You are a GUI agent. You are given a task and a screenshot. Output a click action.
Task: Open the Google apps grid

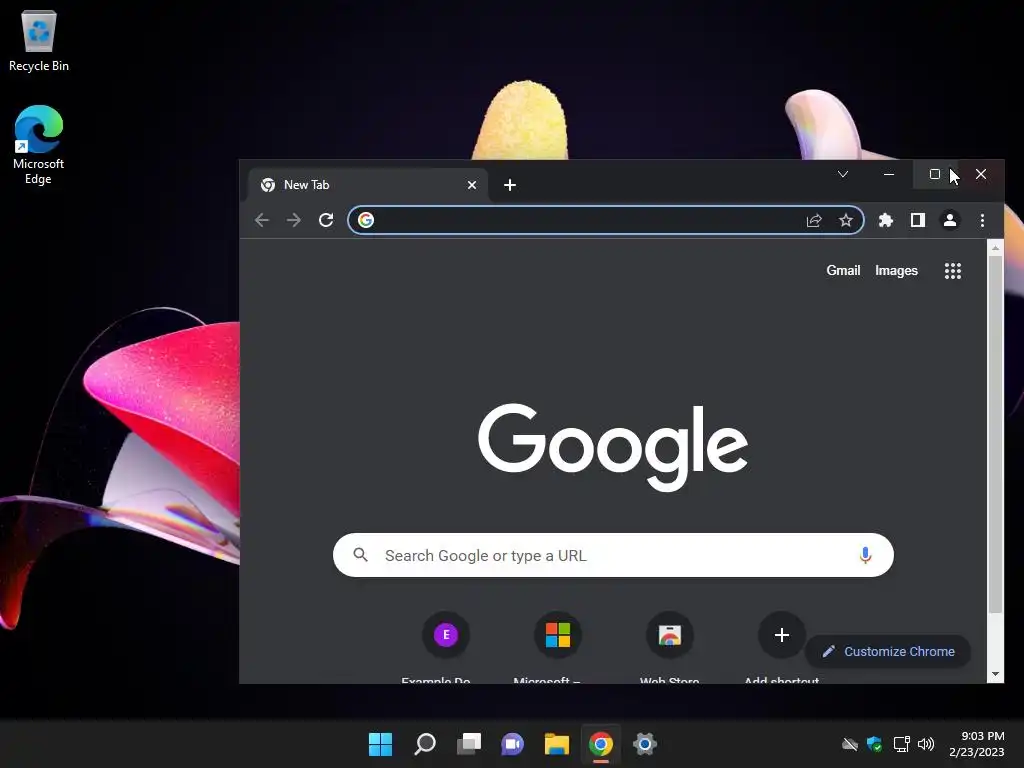coord(953,270)
